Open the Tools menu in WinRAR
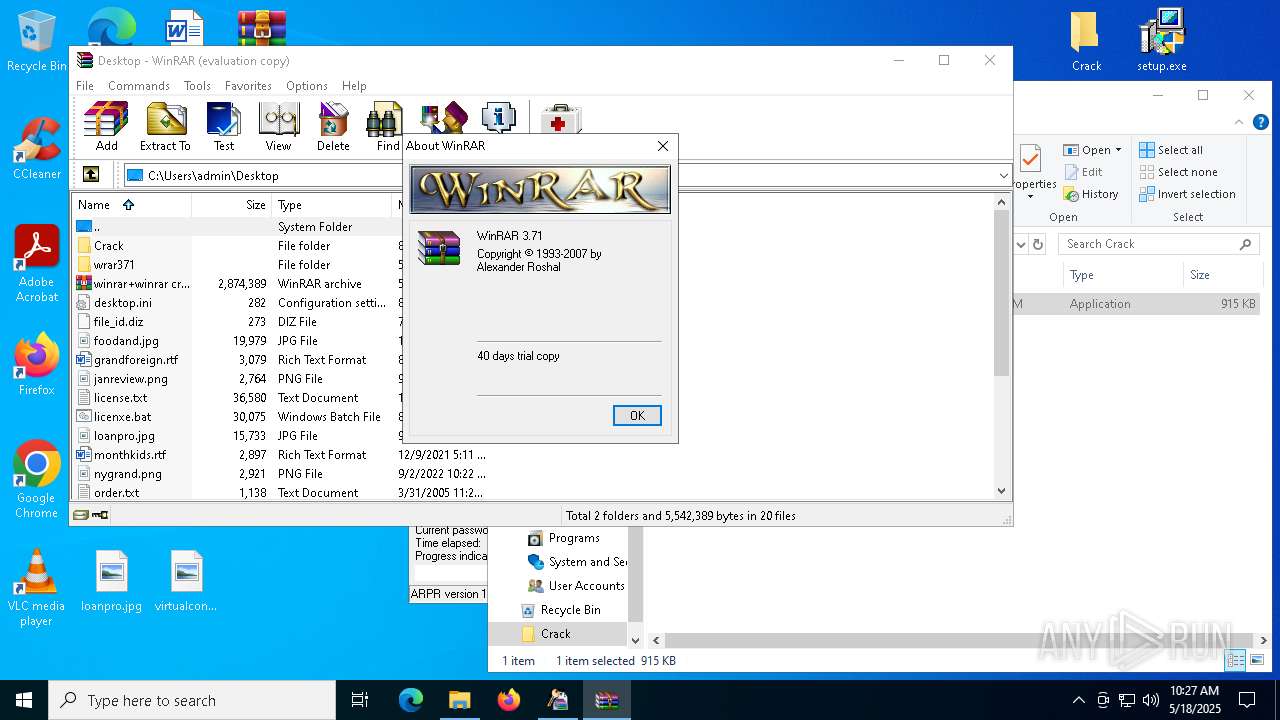Viewport: 1280px width, 720px height. click(x=197, y=86)
